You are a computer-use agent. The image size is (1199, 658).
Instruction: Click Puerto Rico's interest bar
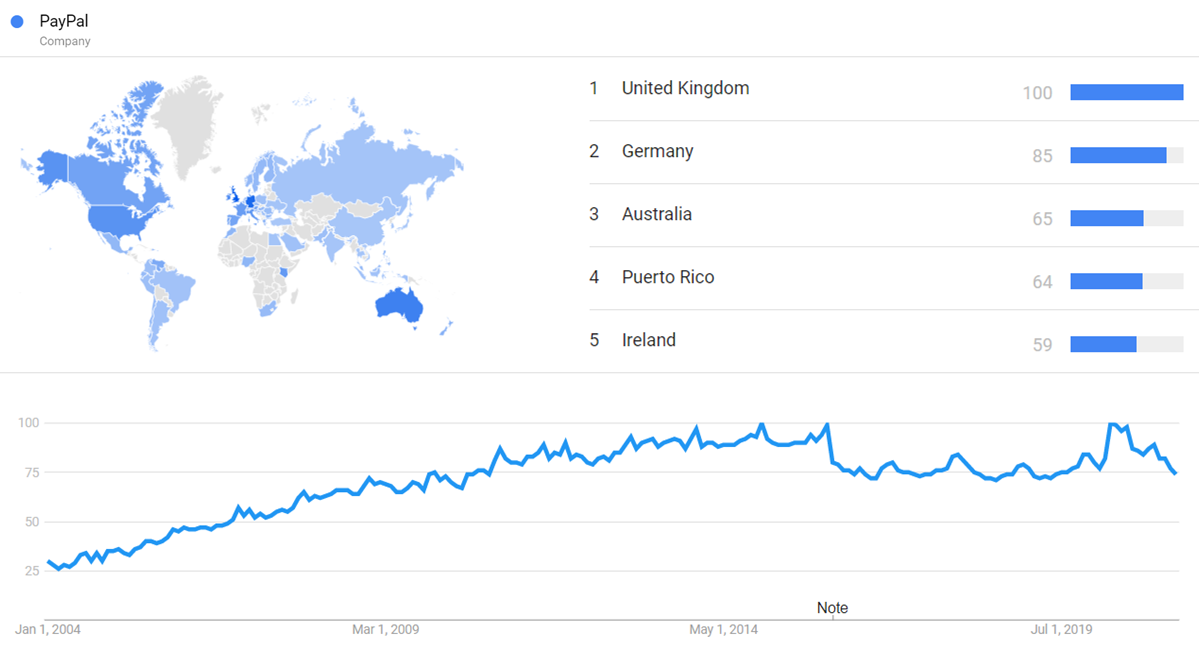click(x=1106, y=281)
